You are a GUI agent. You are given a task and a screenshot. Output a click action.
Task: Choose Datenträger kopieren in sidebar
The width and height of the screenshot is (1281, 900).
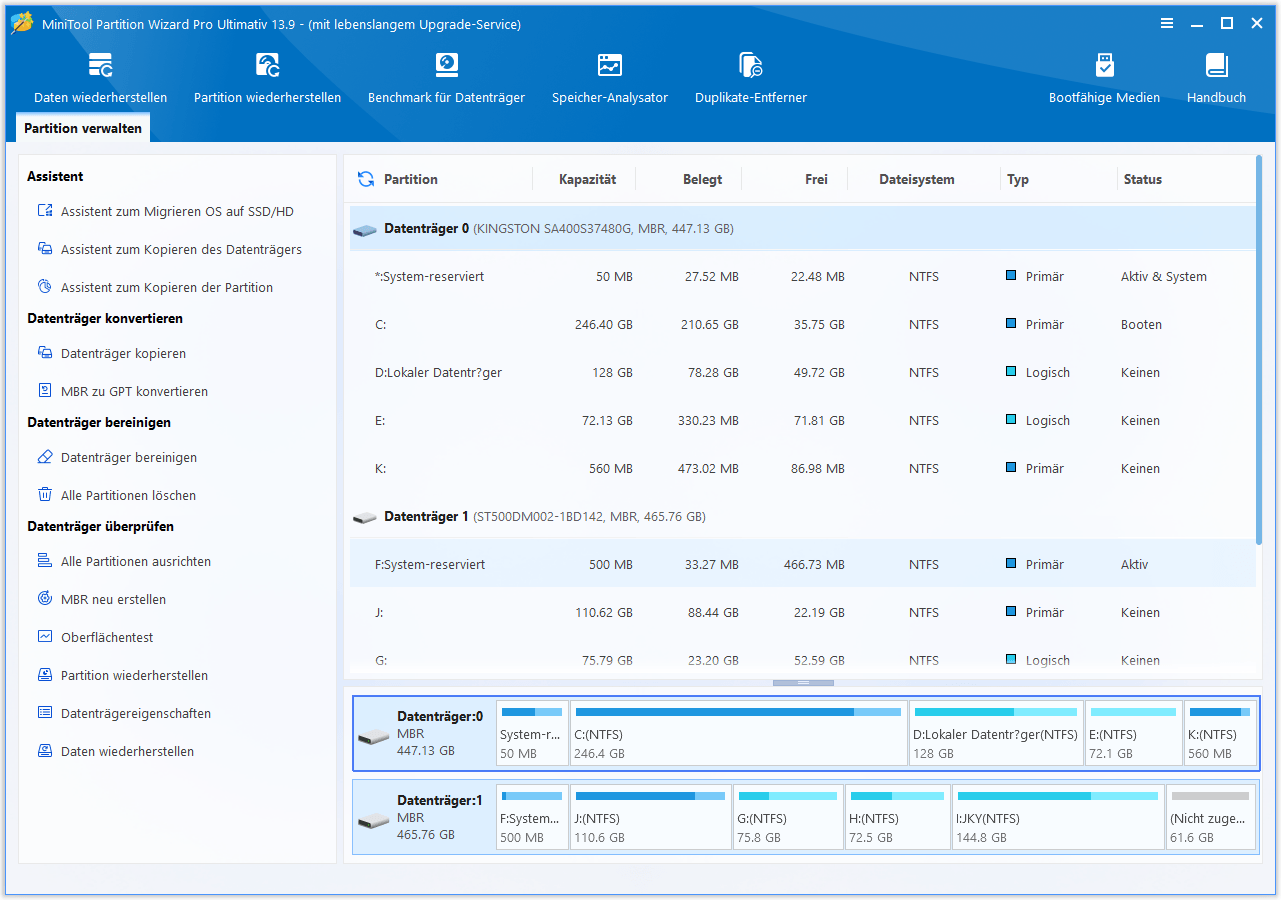(x=112, y=353)
